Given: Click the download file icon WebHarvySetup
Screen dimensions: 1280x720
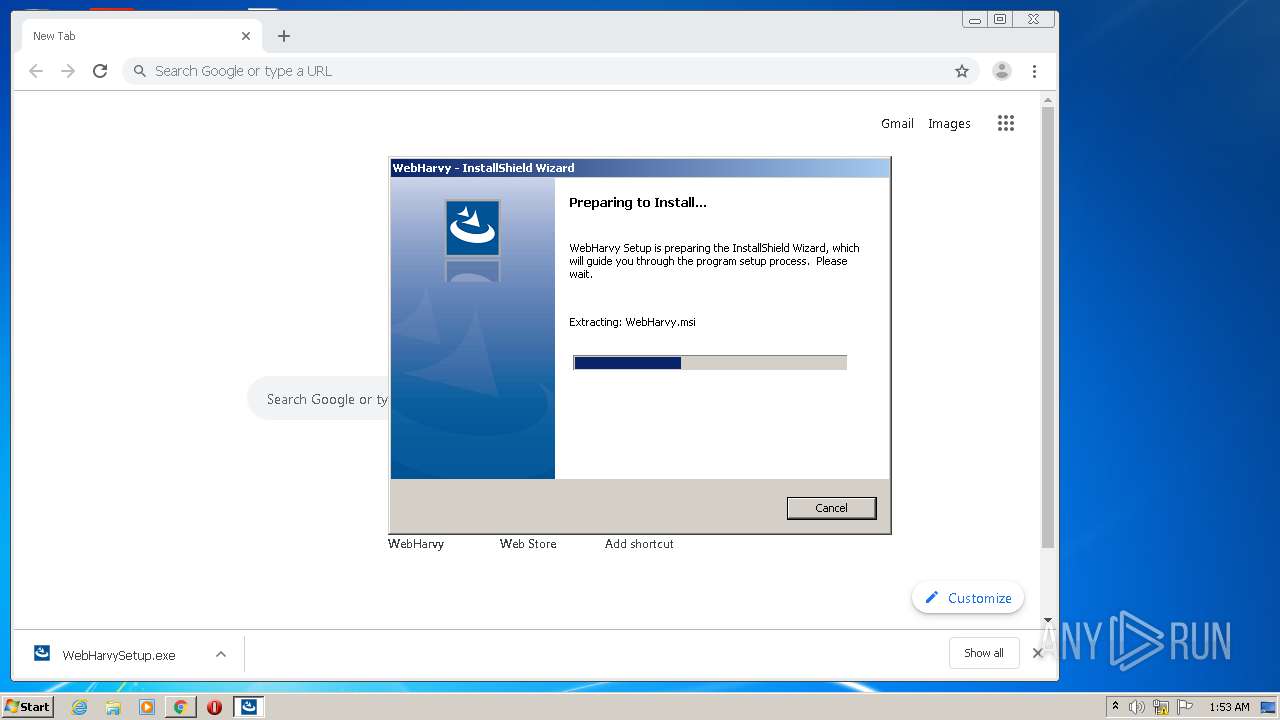Looking at the screenshot, I should click(x=42, y=653).
